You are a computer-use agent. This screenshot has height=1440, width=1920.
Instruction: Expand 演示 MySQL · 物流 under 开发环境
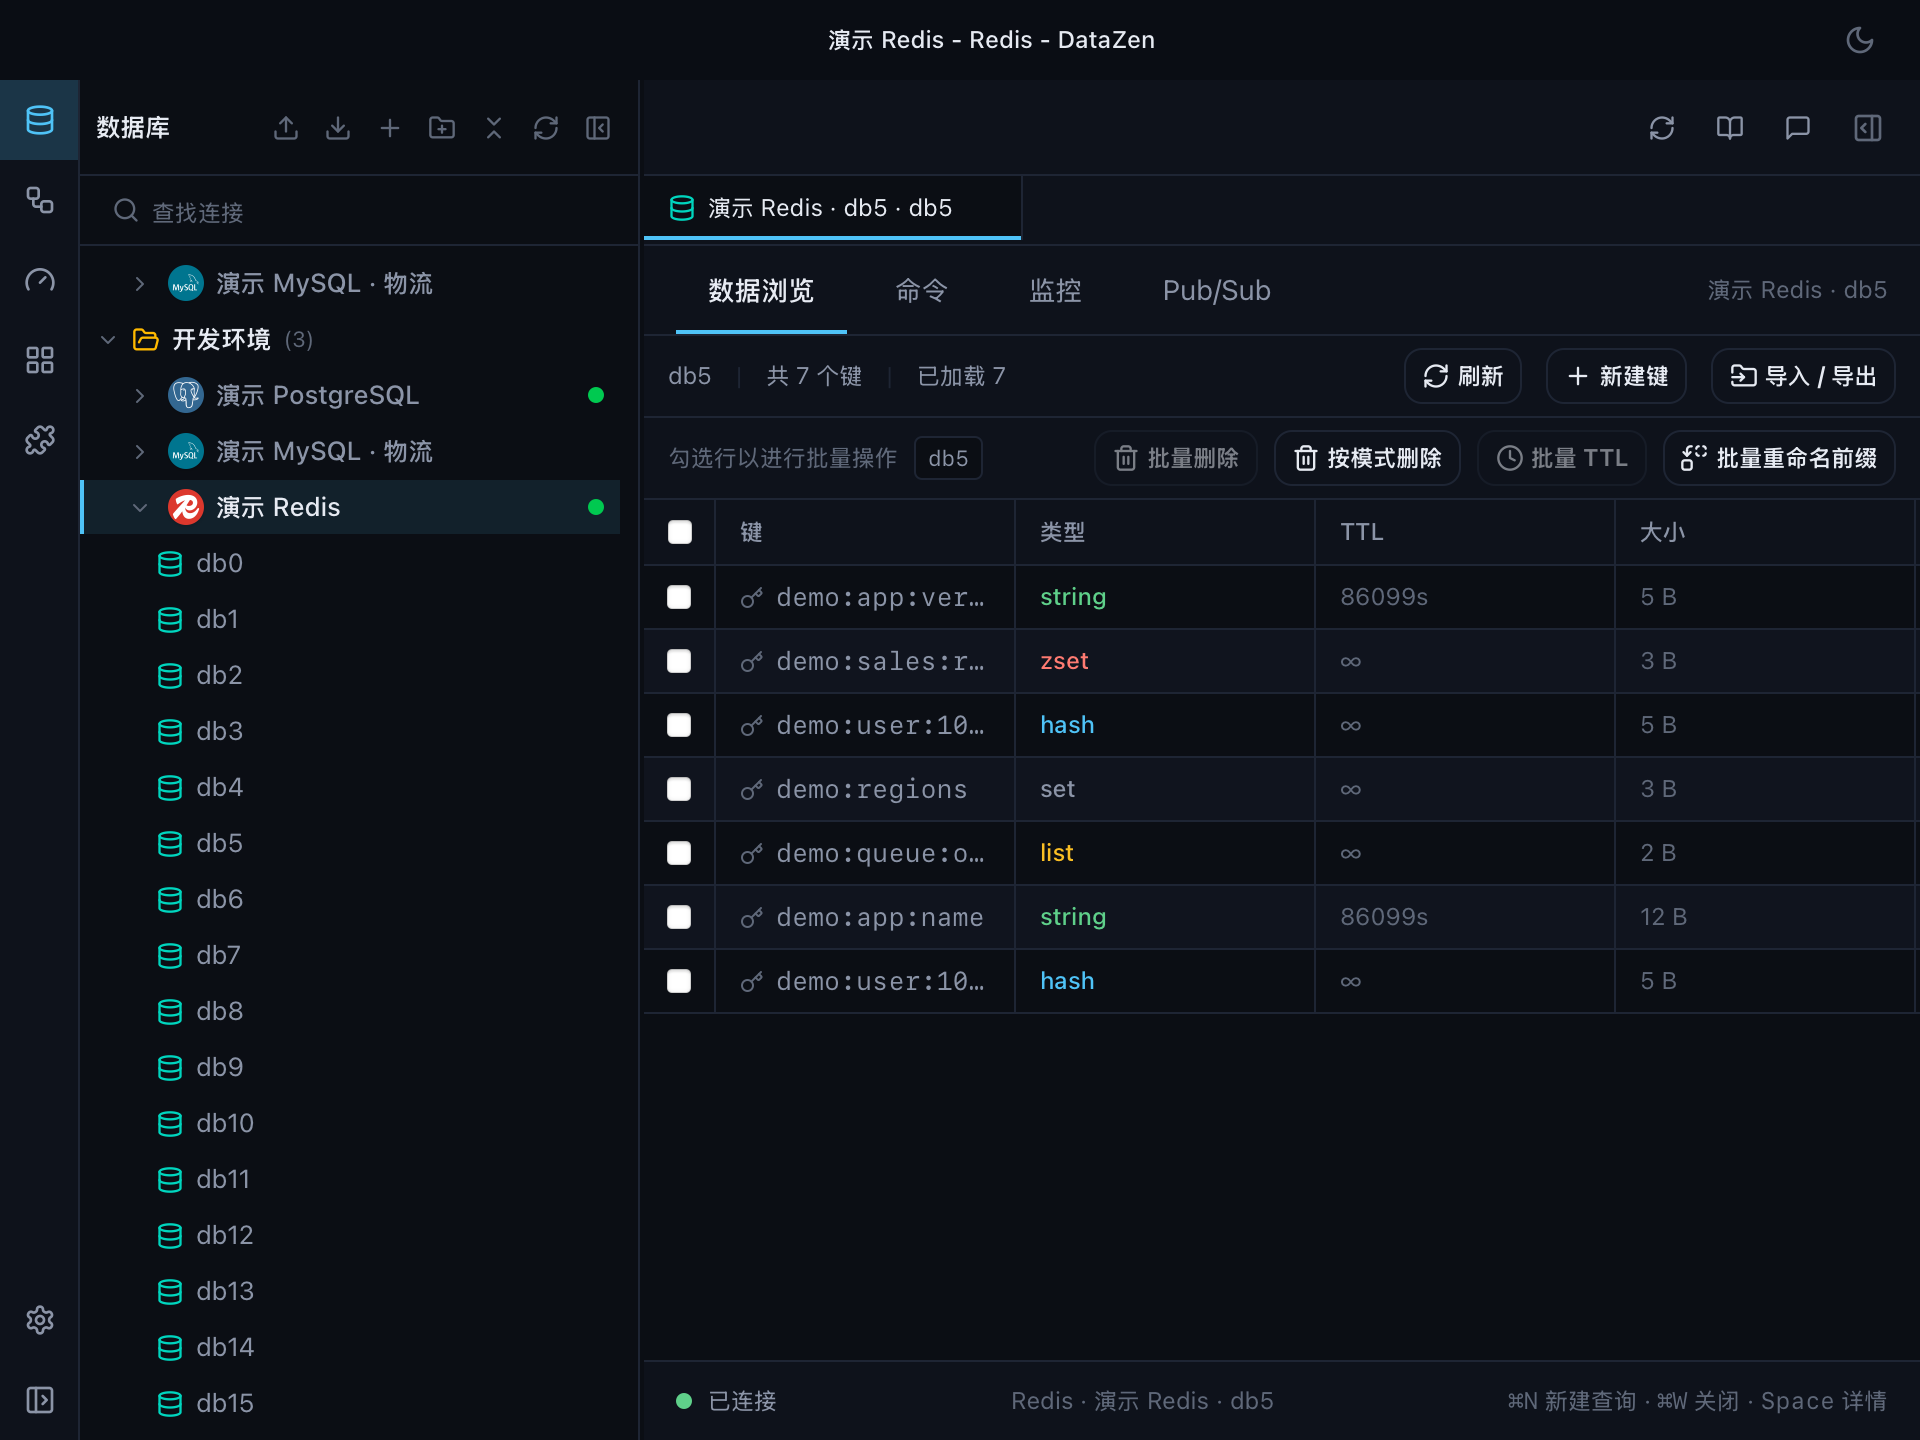point(140,452)
